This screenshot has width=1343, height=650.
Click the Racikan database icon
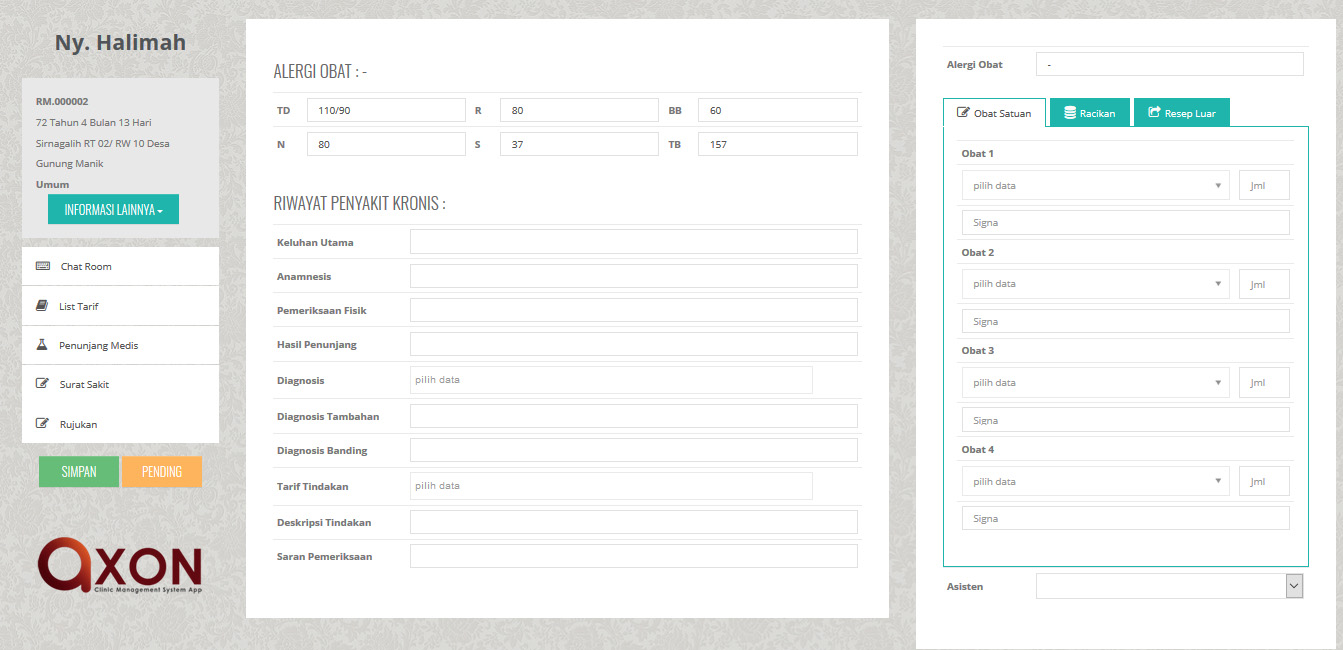(1070, 113)
